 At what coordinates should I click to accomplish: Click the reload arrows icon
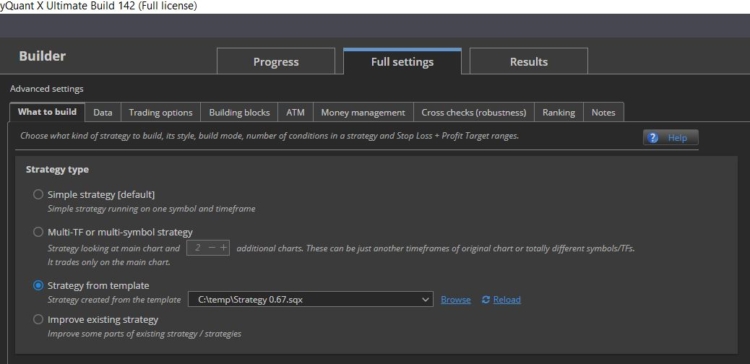pos(486,300)
